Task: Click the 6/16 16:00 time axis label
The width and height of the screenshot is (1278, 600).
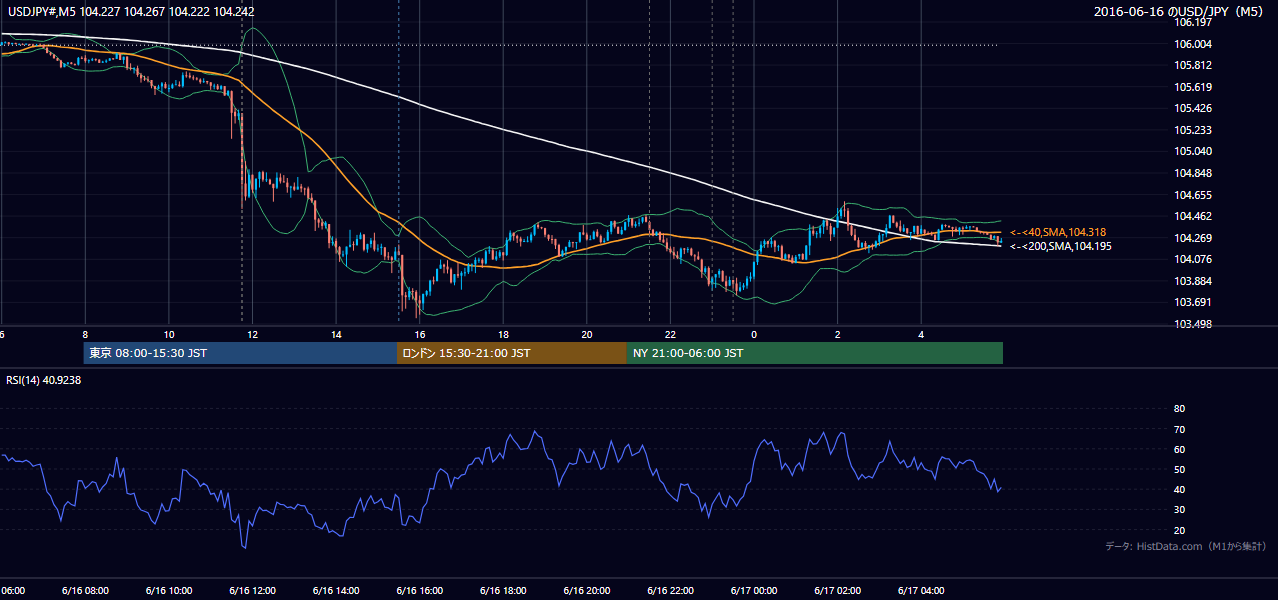Action: pos(419,591)
